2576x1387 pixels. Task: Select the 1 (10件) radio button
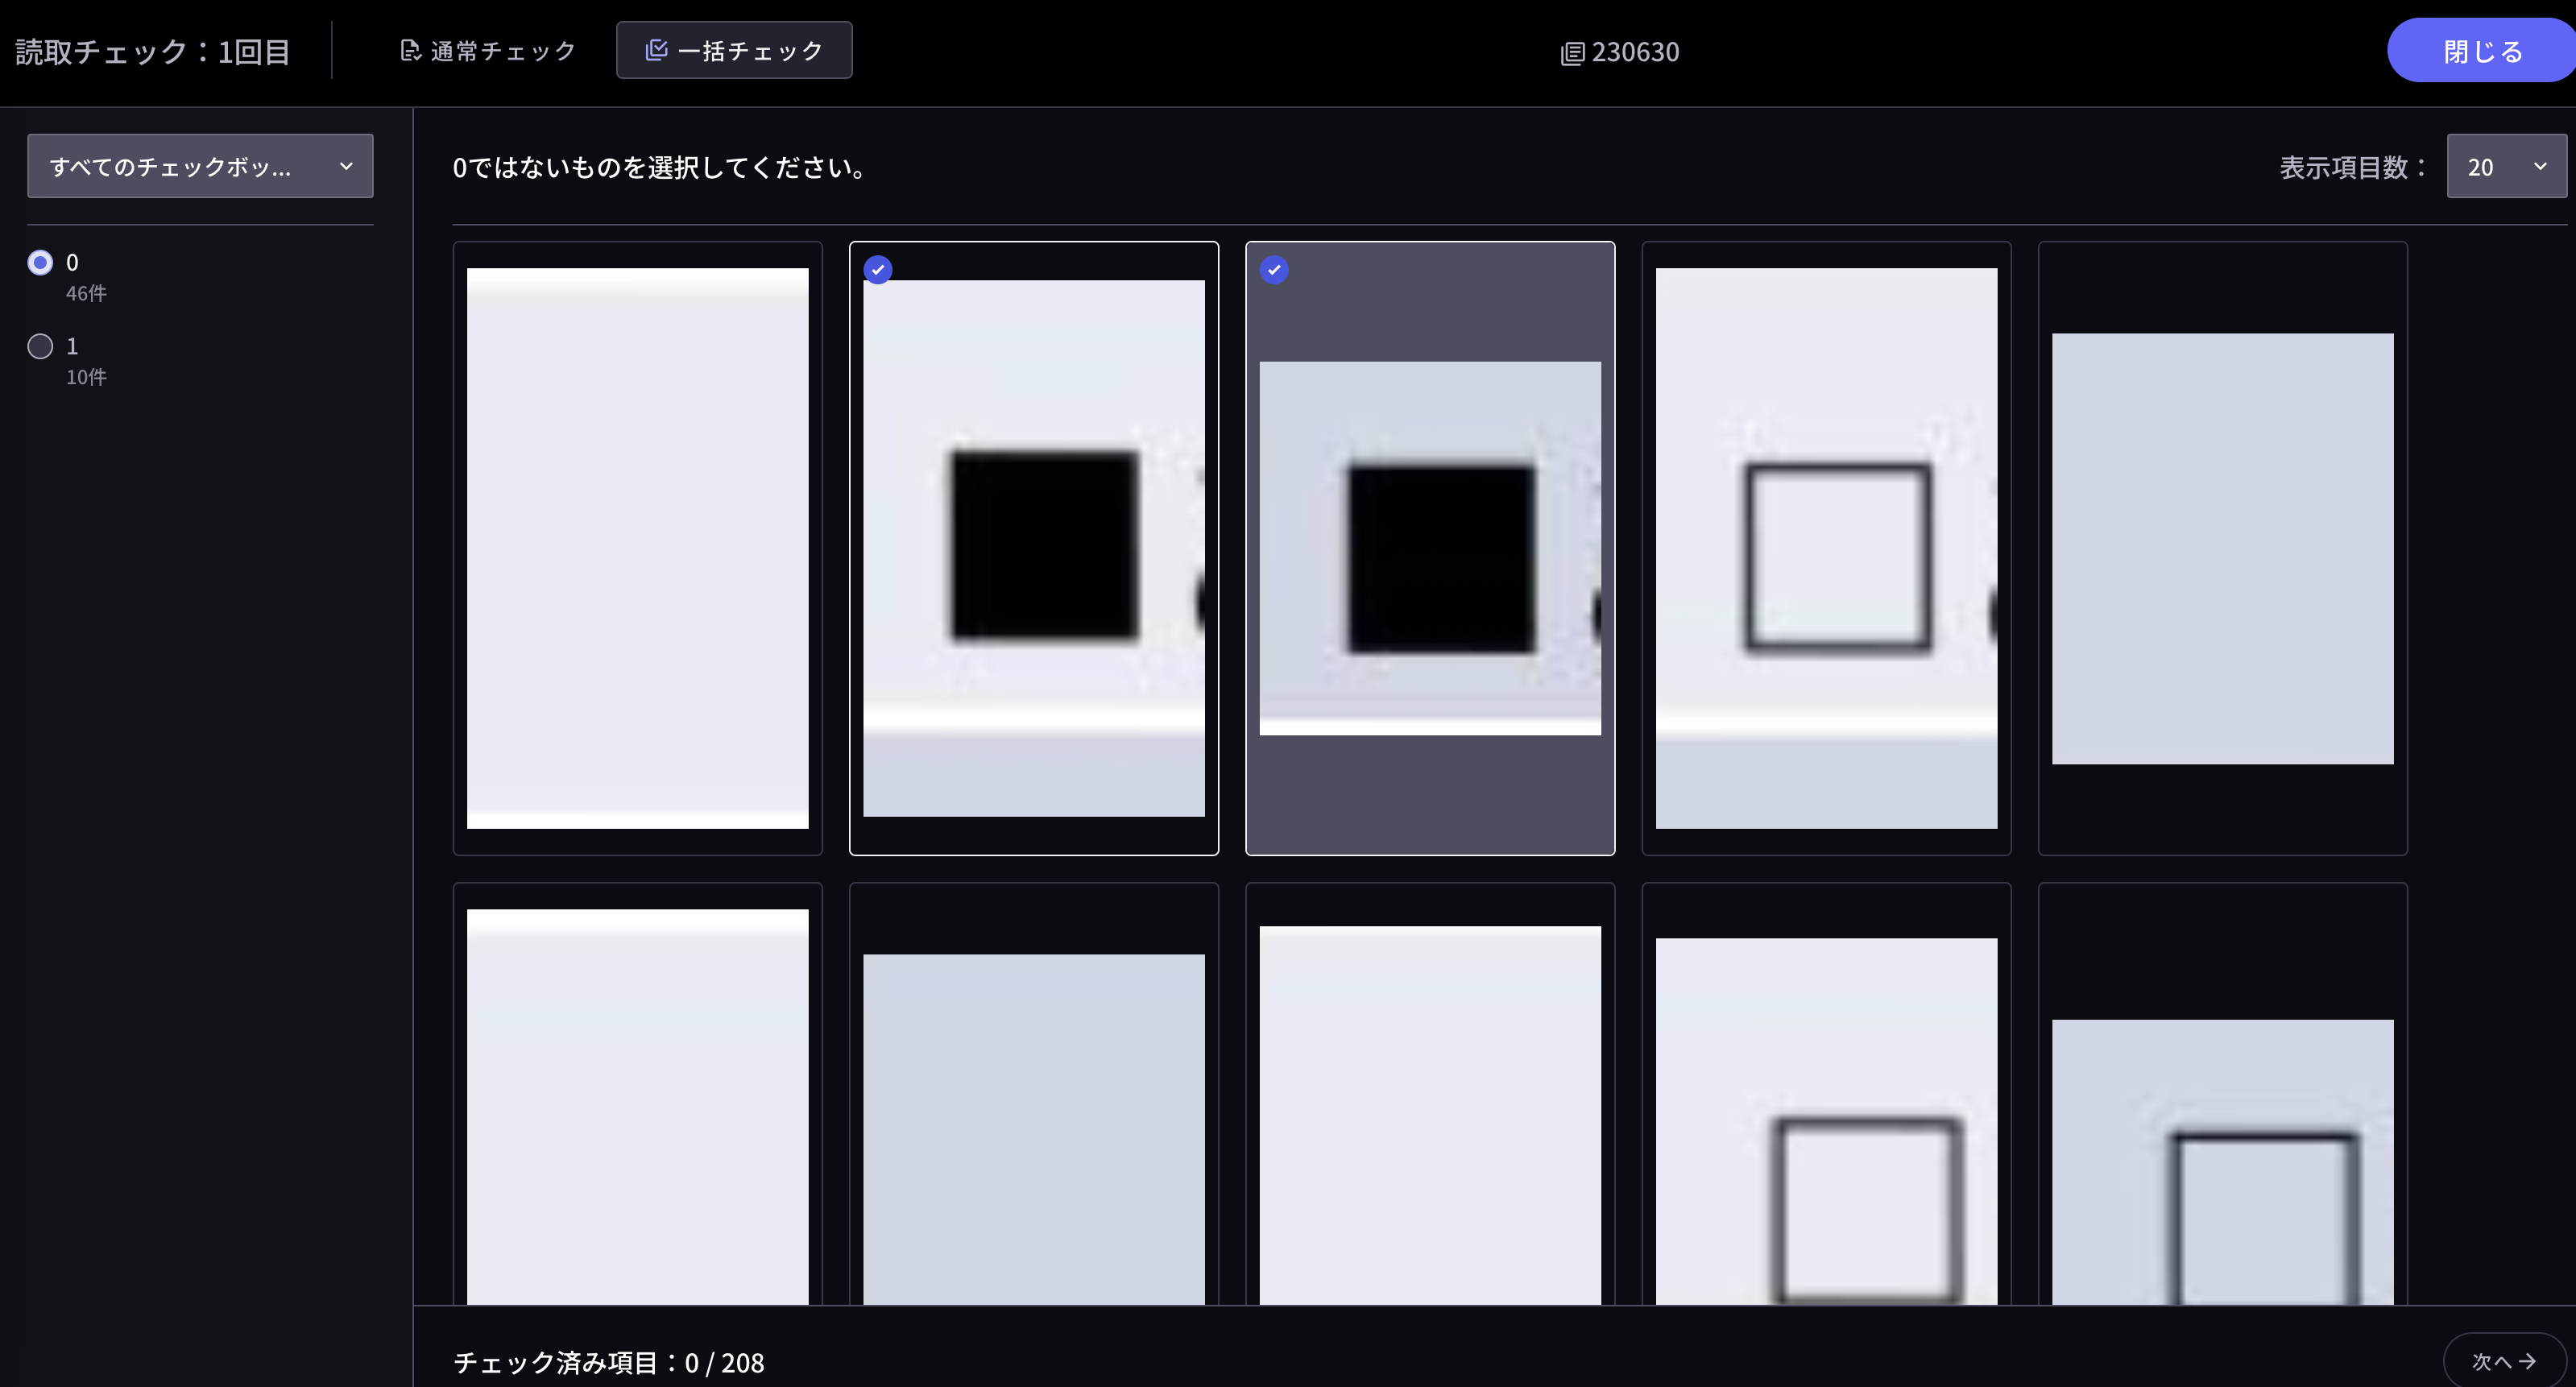click(40, 346)
